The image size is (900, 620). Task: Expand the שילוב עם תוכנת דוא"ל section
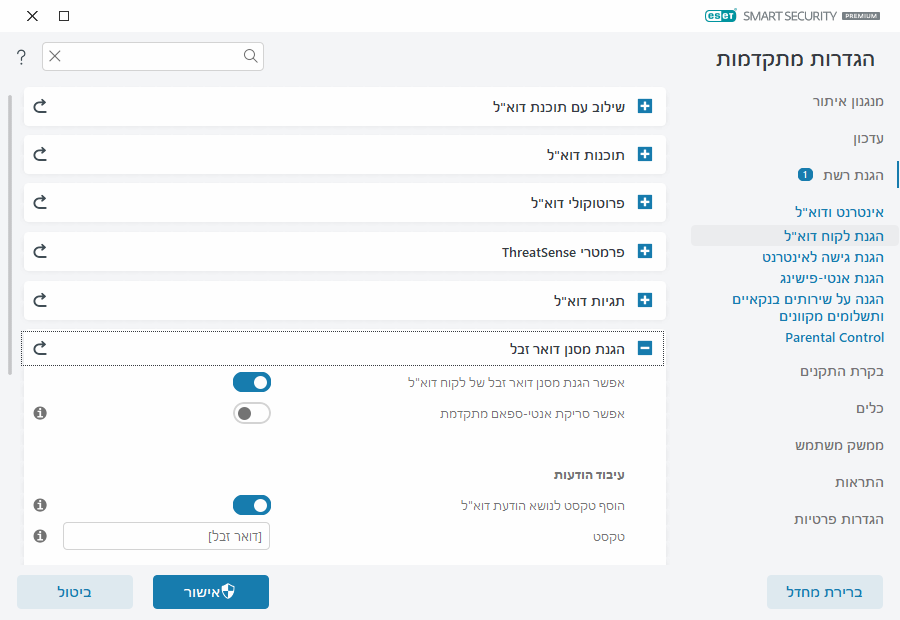pyautogui.click(x=645, y=106)
